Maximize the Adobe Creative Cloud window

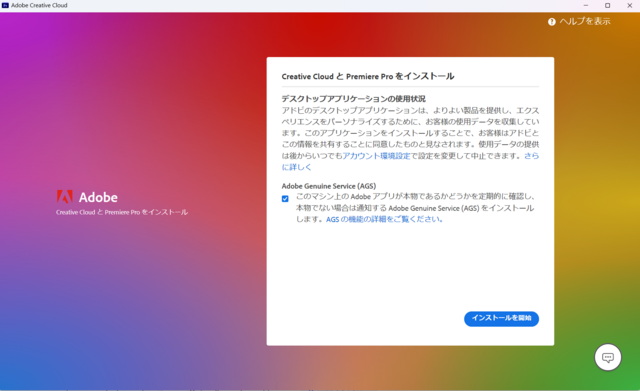tap(607, 5)
